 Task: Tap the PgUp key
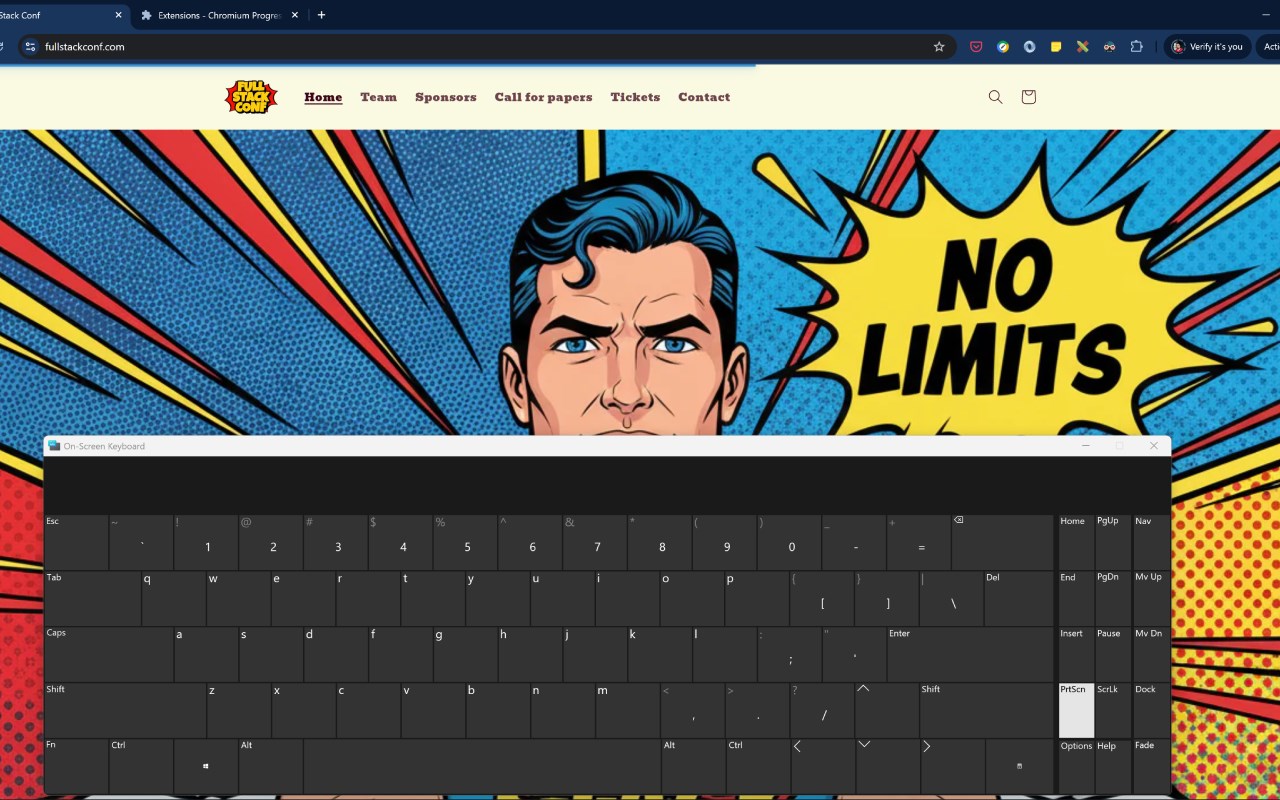pyautogui.click(x=1113, y=542)
